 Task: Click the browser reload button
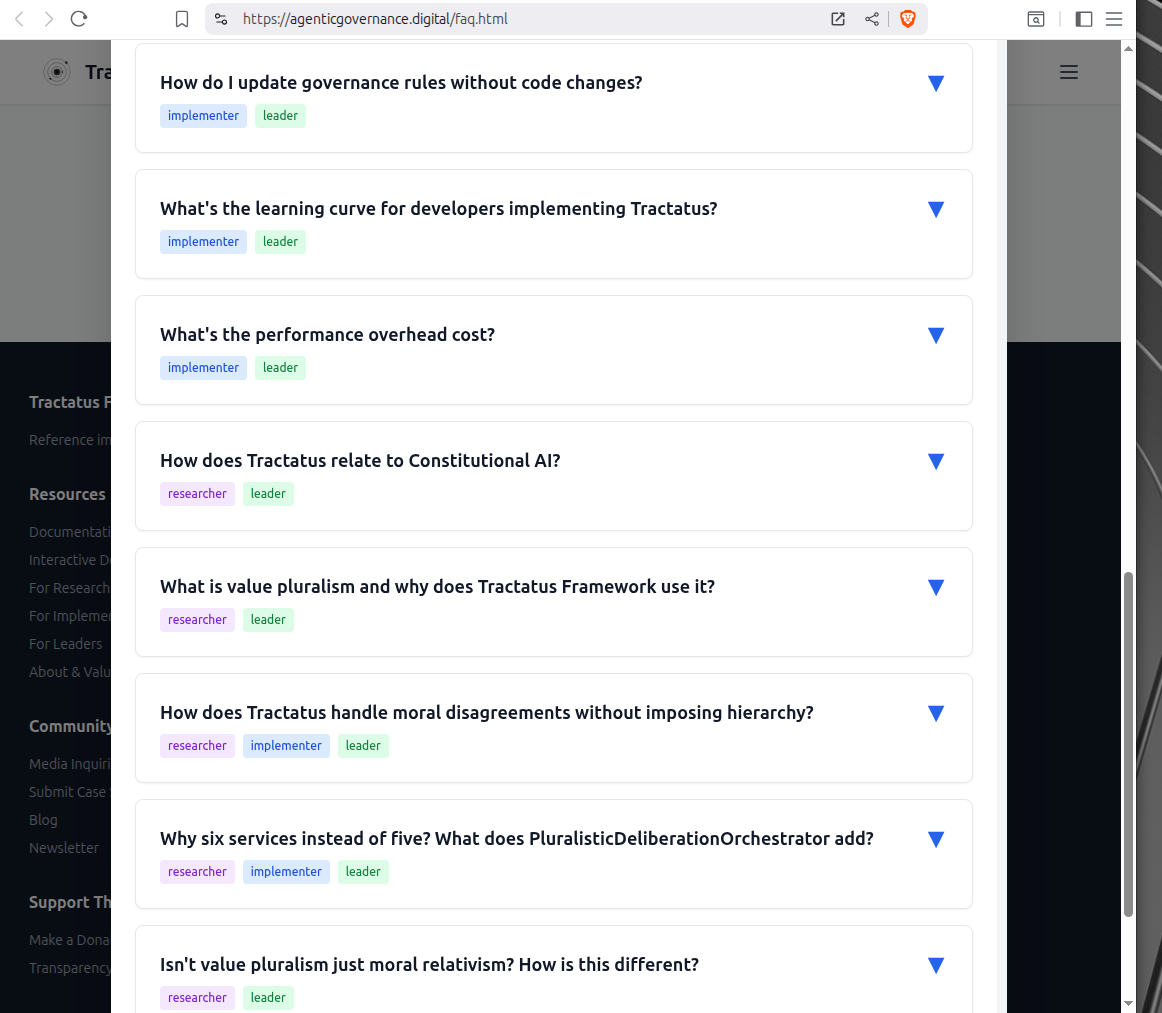point(79,19)
